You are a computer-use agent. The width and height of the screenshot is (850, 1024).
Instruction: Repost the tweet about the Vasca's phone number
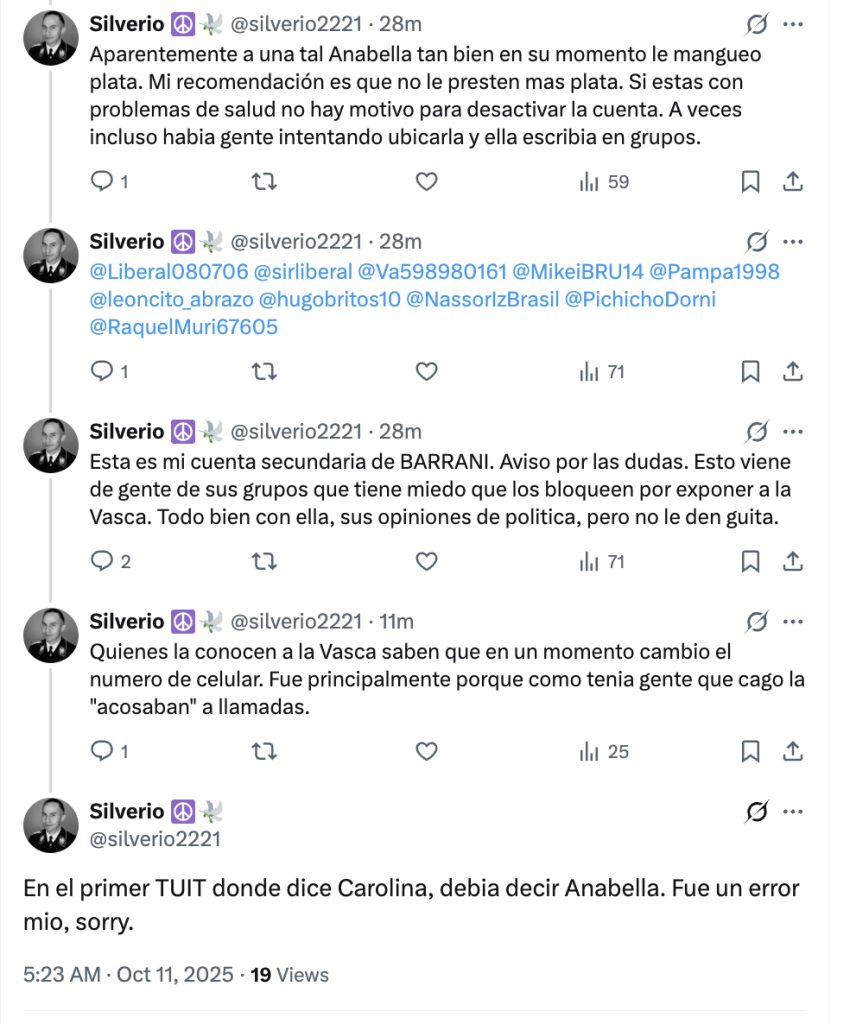tap(264, 751)
